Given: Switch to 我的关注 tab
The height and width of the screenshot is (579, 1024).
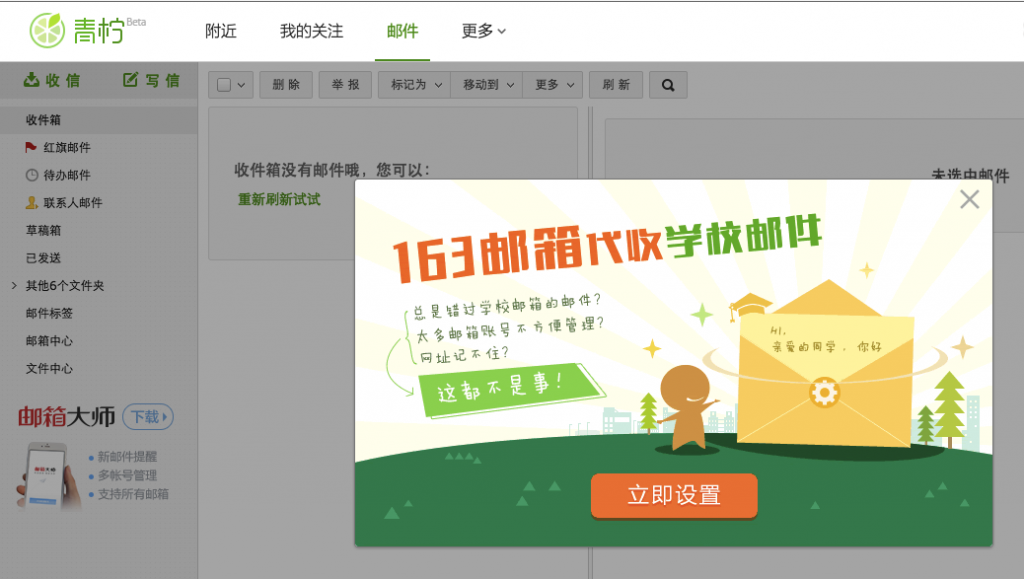Looking at the screenshot, I should [x=311, y=31].
